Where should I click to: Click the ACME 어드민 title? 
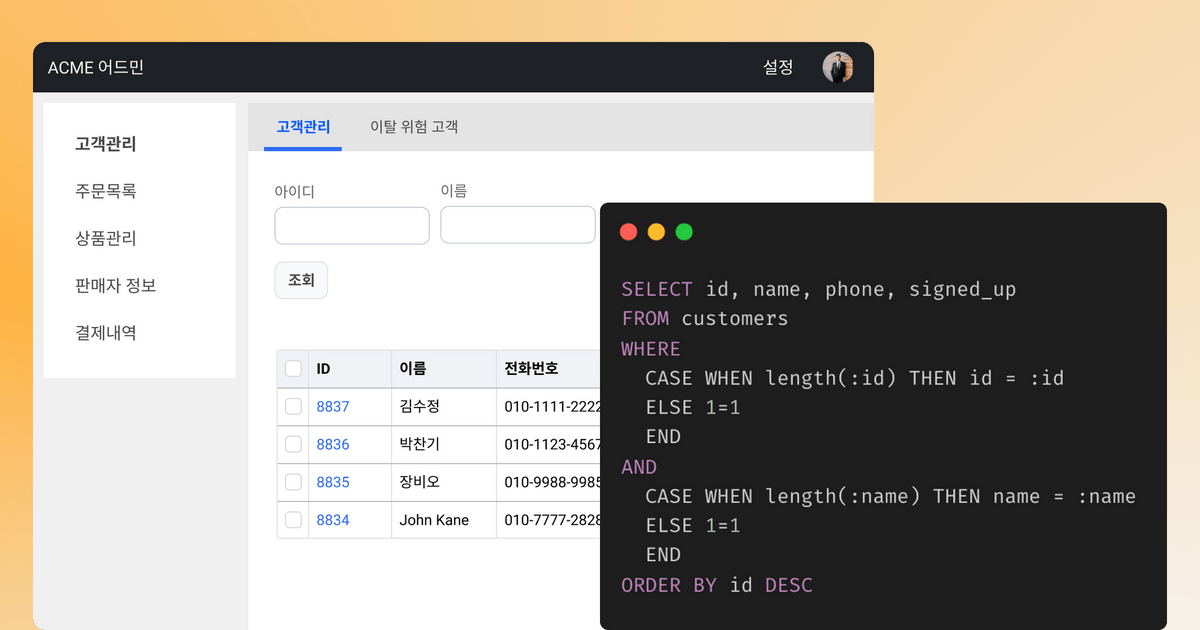tap(96, 68)
